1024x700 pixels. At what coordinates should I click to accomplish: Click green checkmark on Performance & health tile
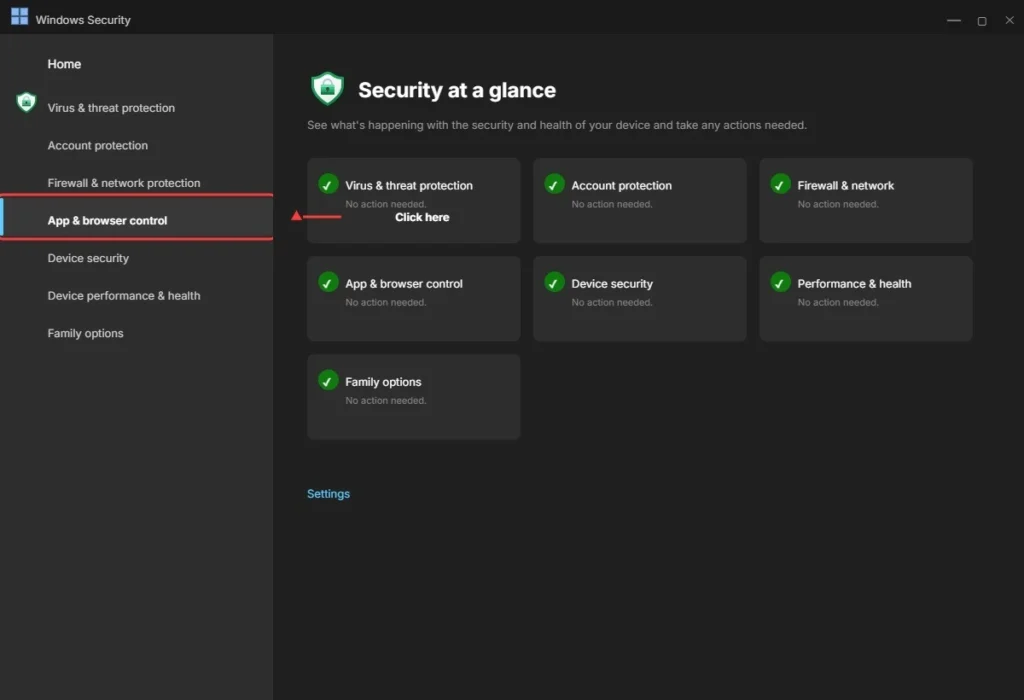tap(780, 283)
